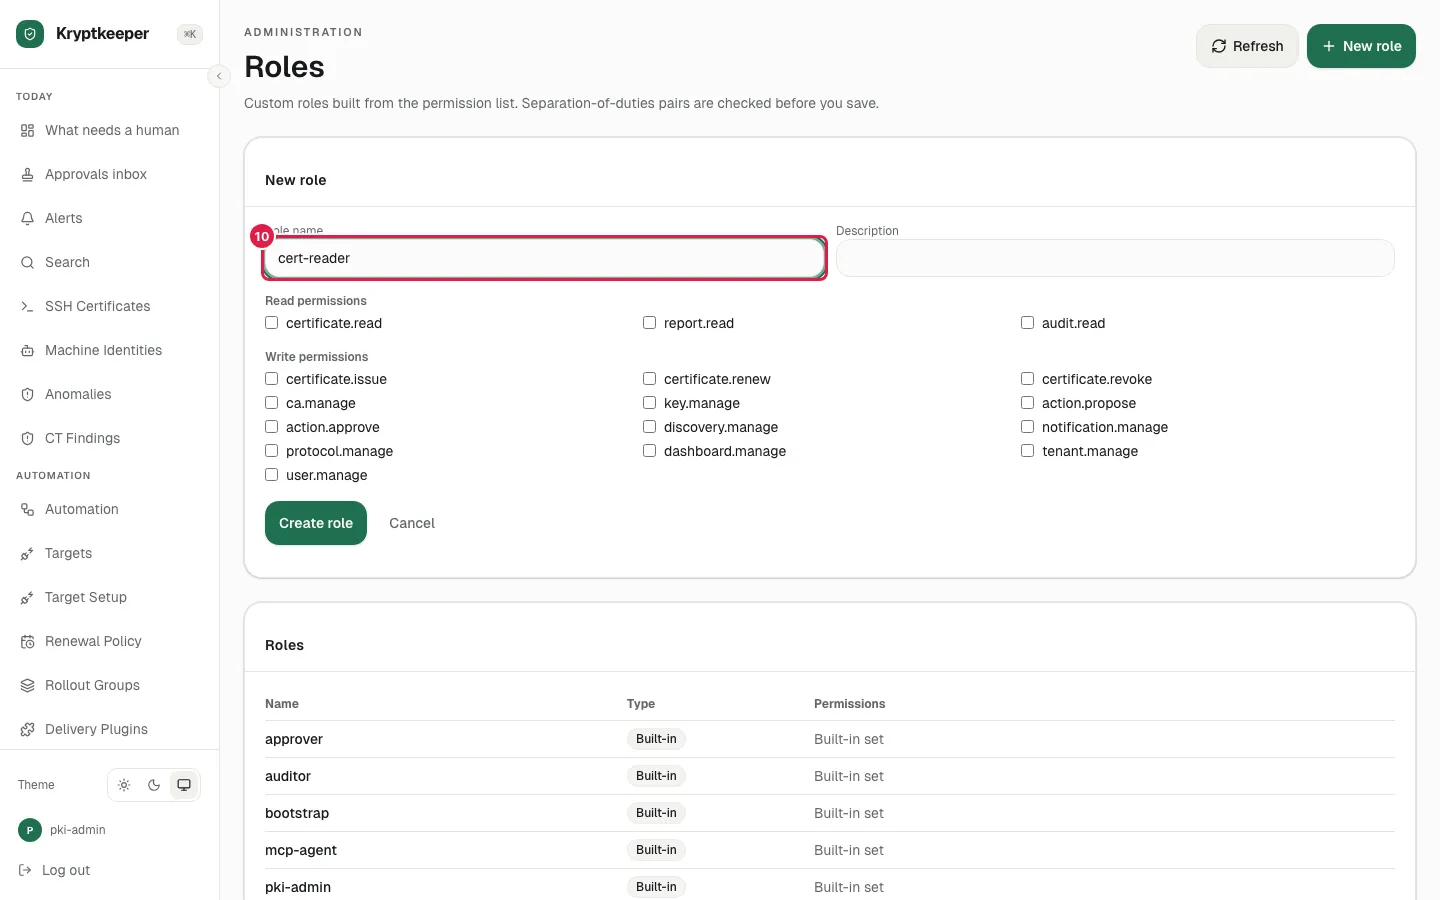Open the Alerts page from sidebar
1440x900 pixels.
pos(110,219)
